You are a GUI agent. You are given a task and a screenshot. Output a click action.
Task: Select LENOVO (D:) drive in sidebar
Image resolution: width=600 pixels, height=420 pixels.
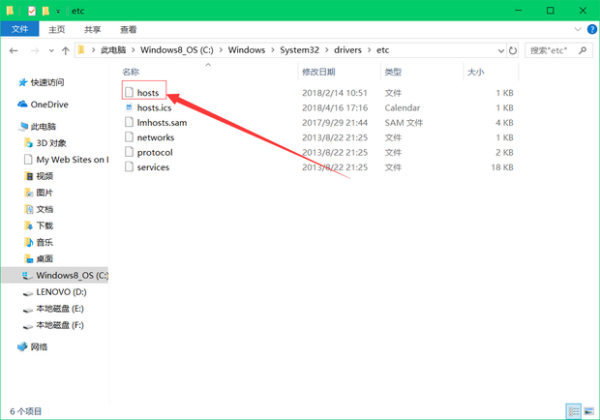coord(62,292)
